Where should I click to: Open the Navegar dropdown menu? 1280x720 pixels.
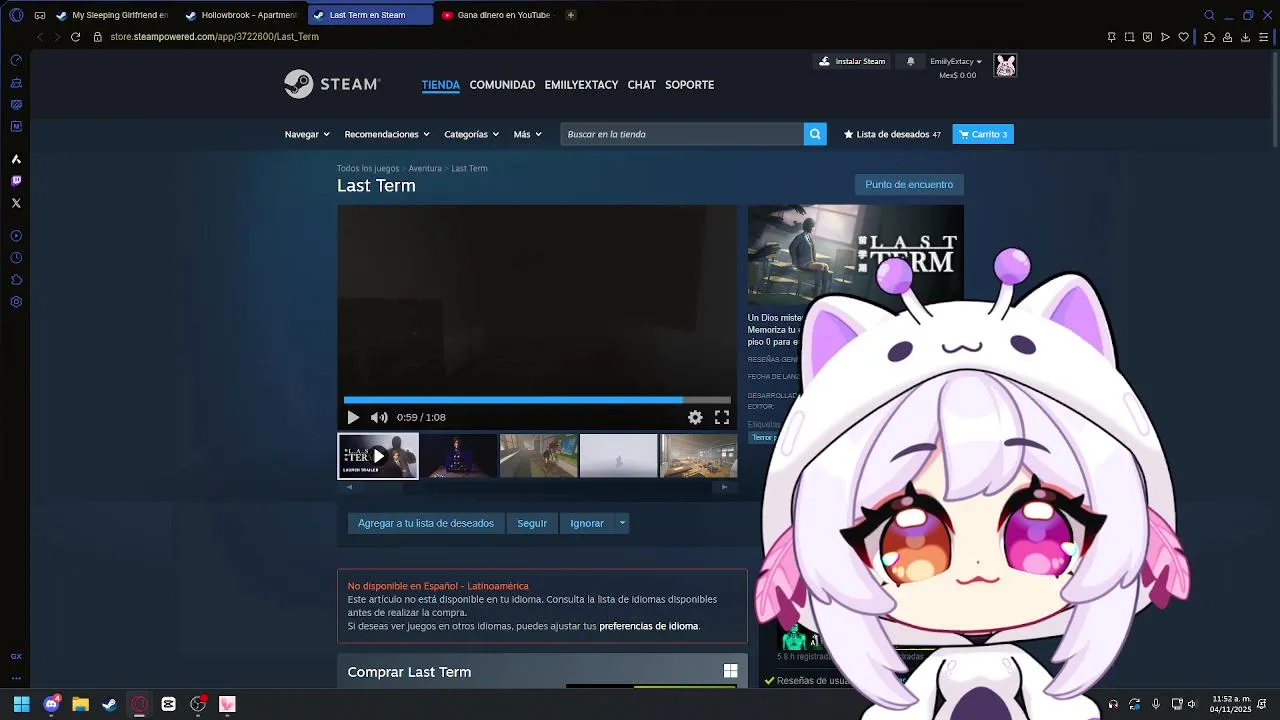click(306, 134)
